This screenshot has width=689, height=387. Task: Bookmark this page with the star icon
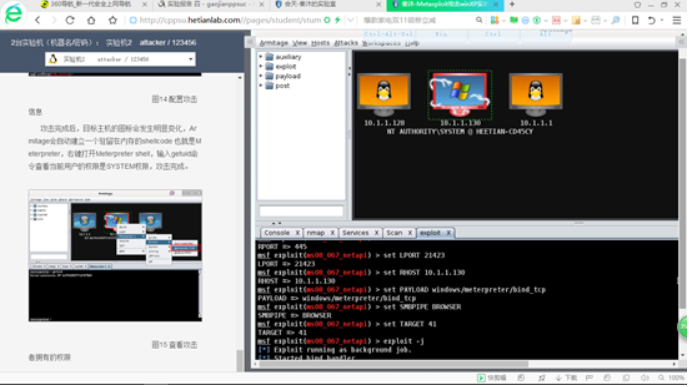(113, 20)
